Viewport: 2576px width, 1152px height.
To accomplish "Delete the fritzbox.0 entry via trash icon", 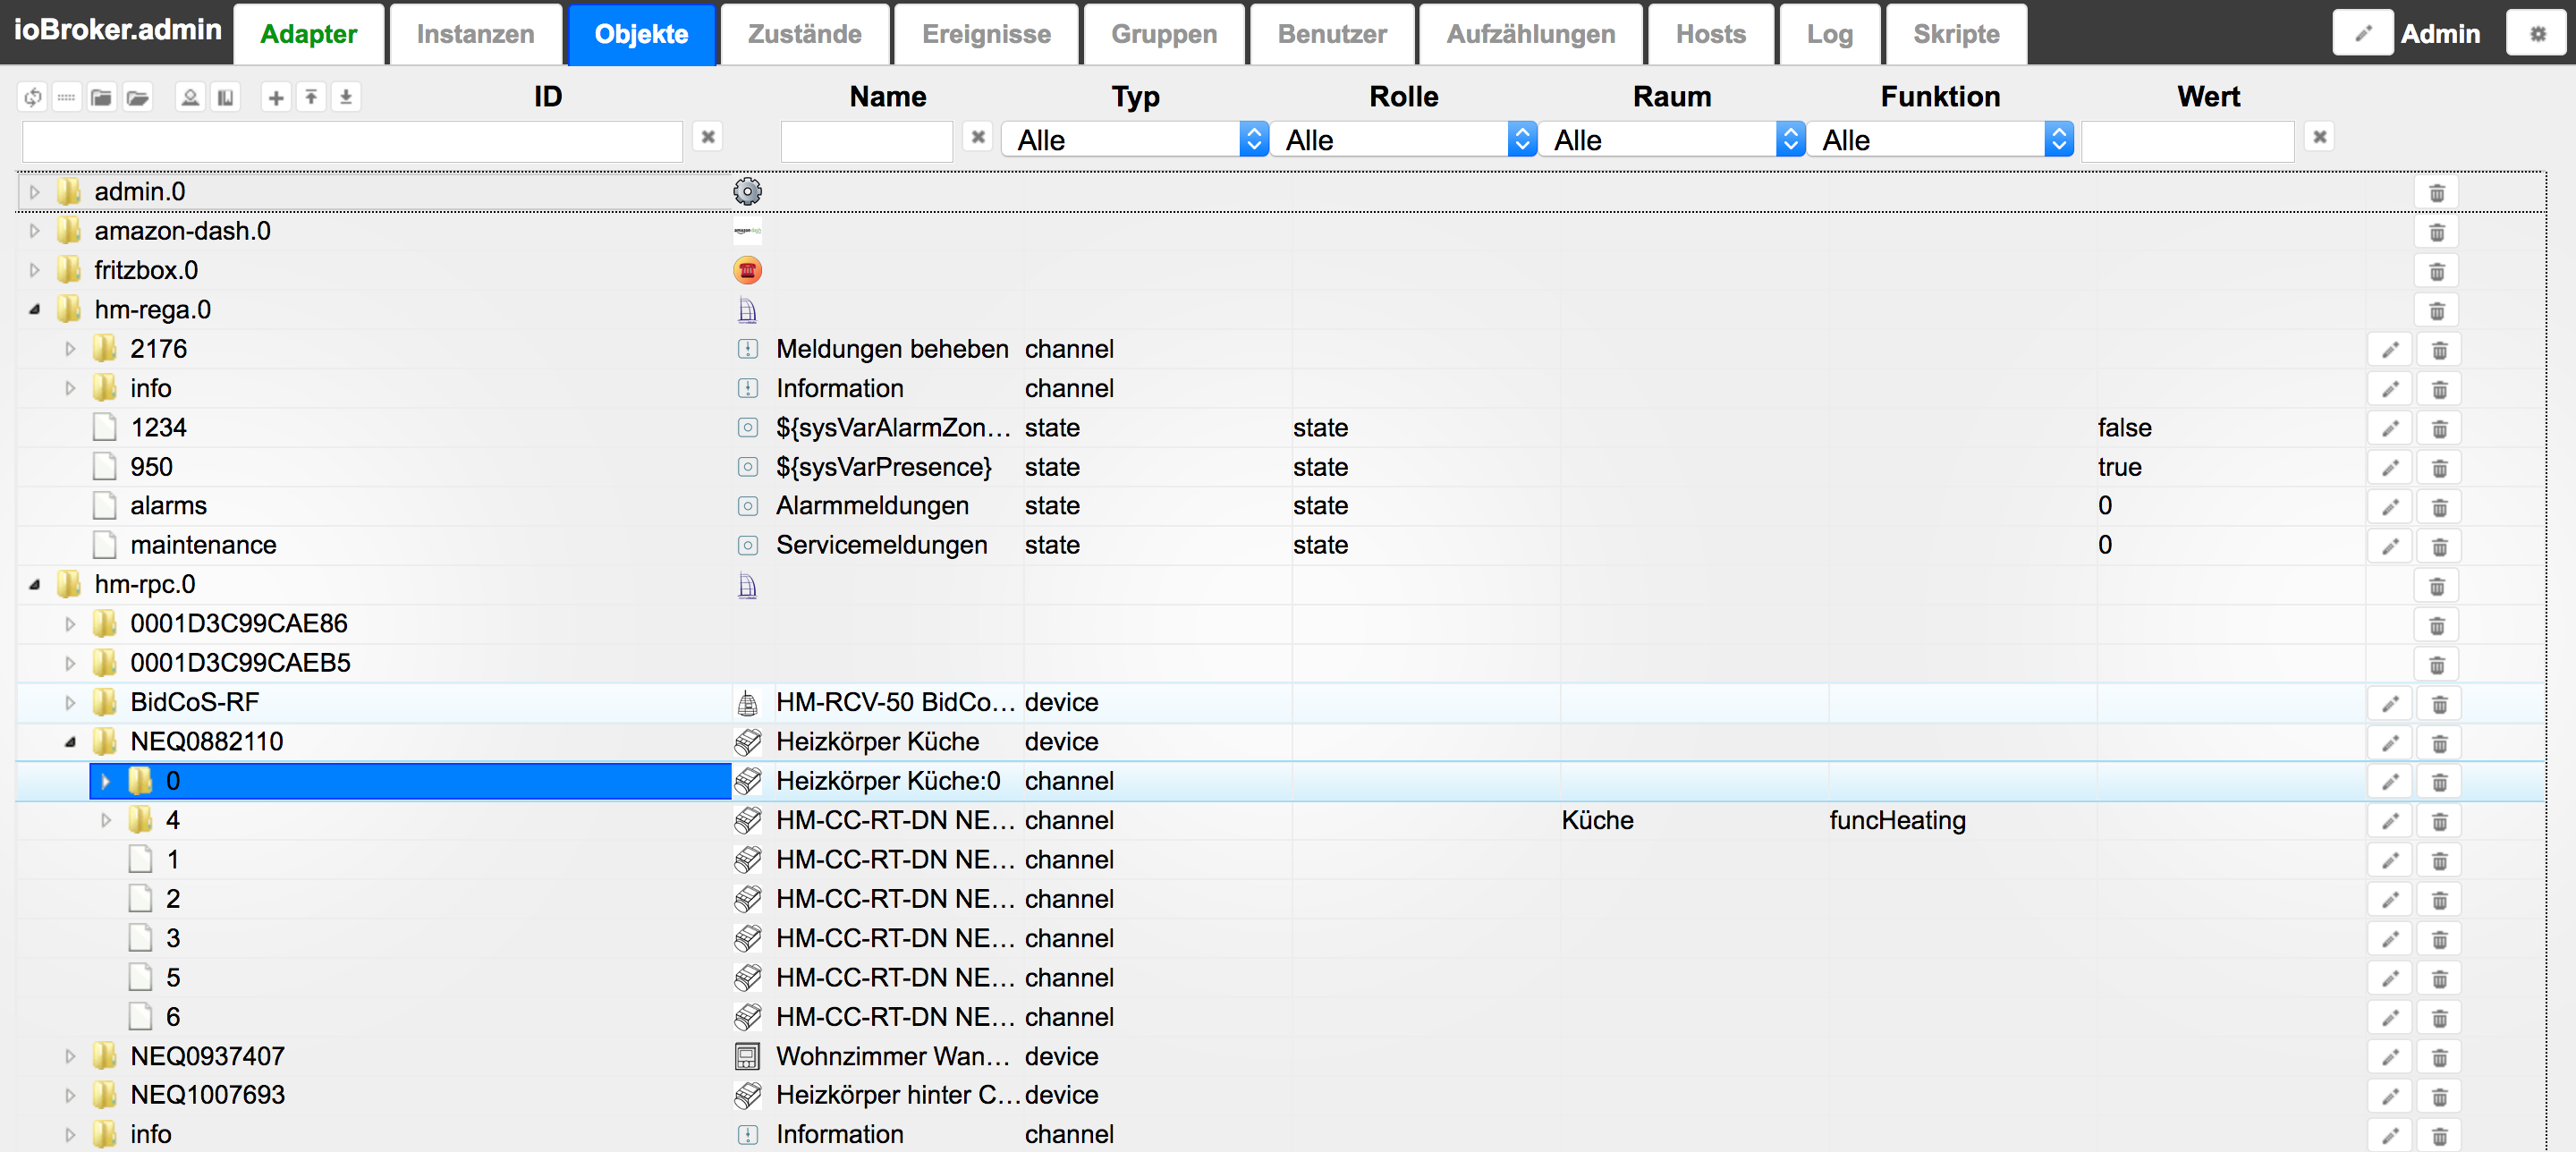I will click(2437, 271).
